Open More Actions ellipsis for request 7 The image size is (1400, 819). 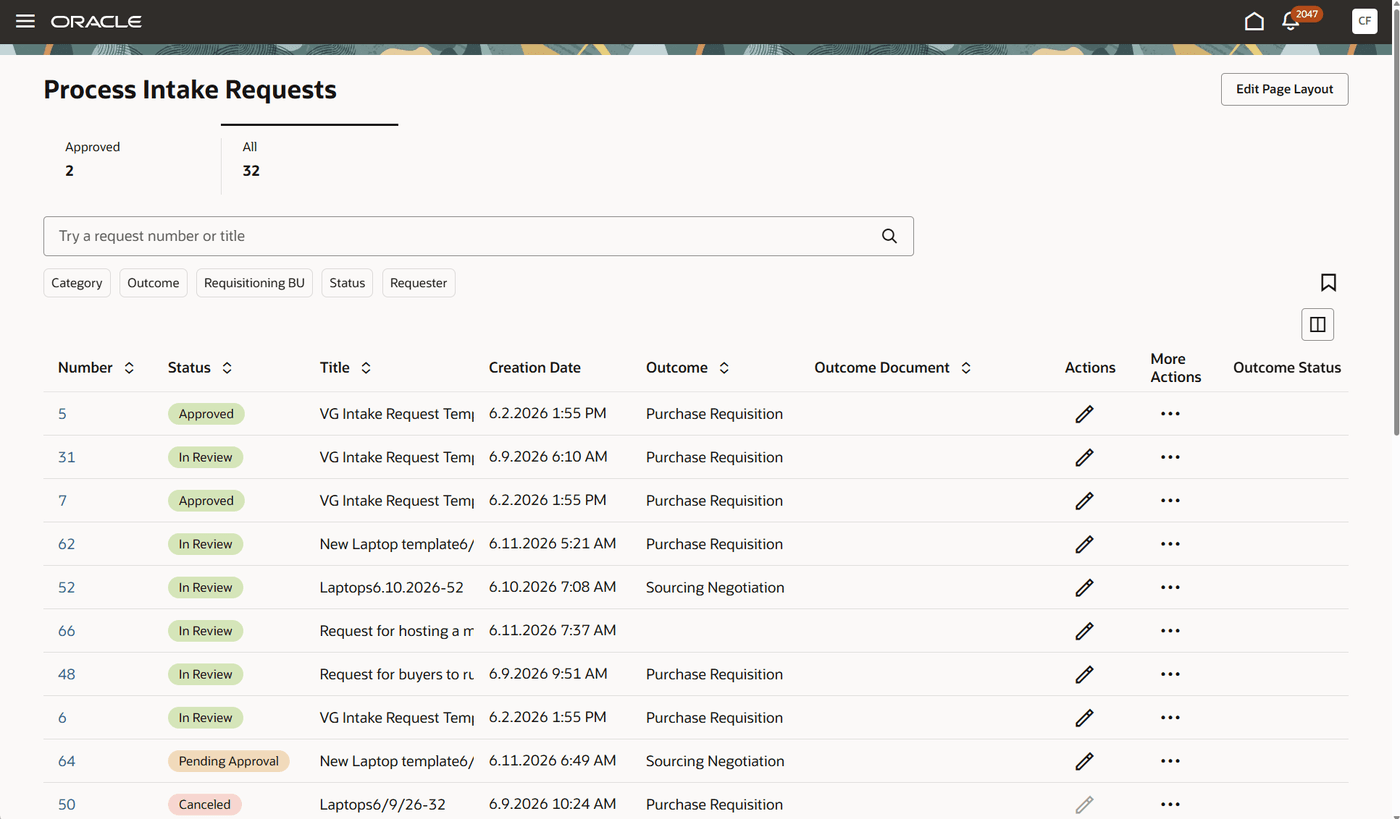1170,501
